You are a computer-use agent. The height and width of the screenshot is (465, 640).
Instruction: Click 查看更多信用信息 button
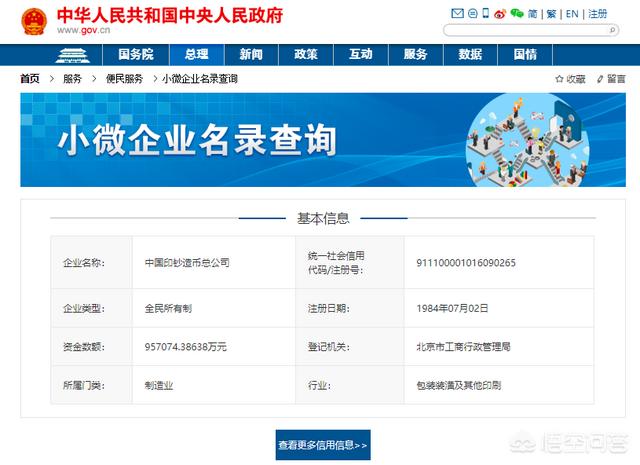pyautogui.click(x=323, y=445)
